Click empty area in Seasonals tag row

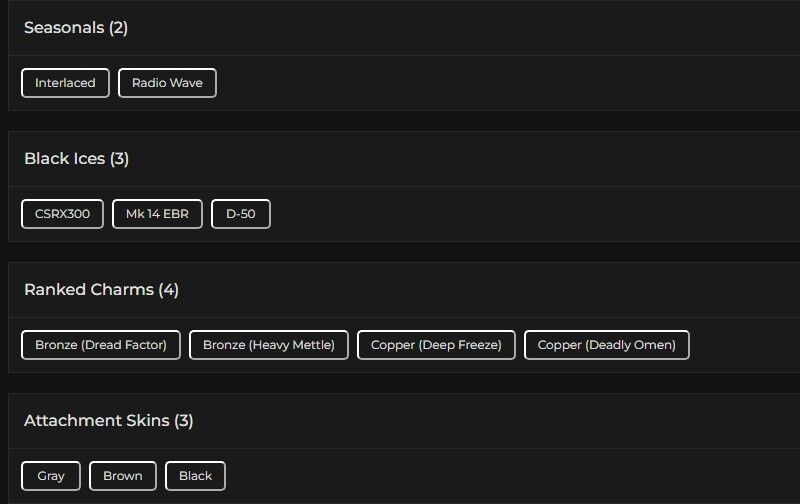[x=500, y=83]
